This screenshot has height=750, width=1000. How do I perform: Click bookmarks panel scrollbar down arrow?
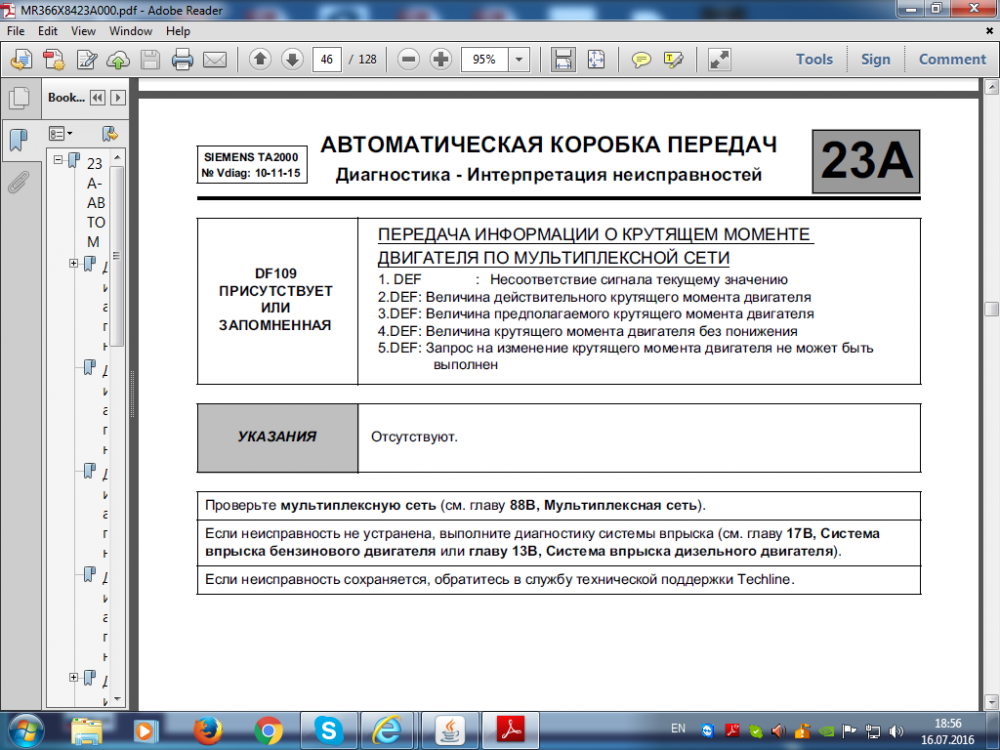click(117, 699)
